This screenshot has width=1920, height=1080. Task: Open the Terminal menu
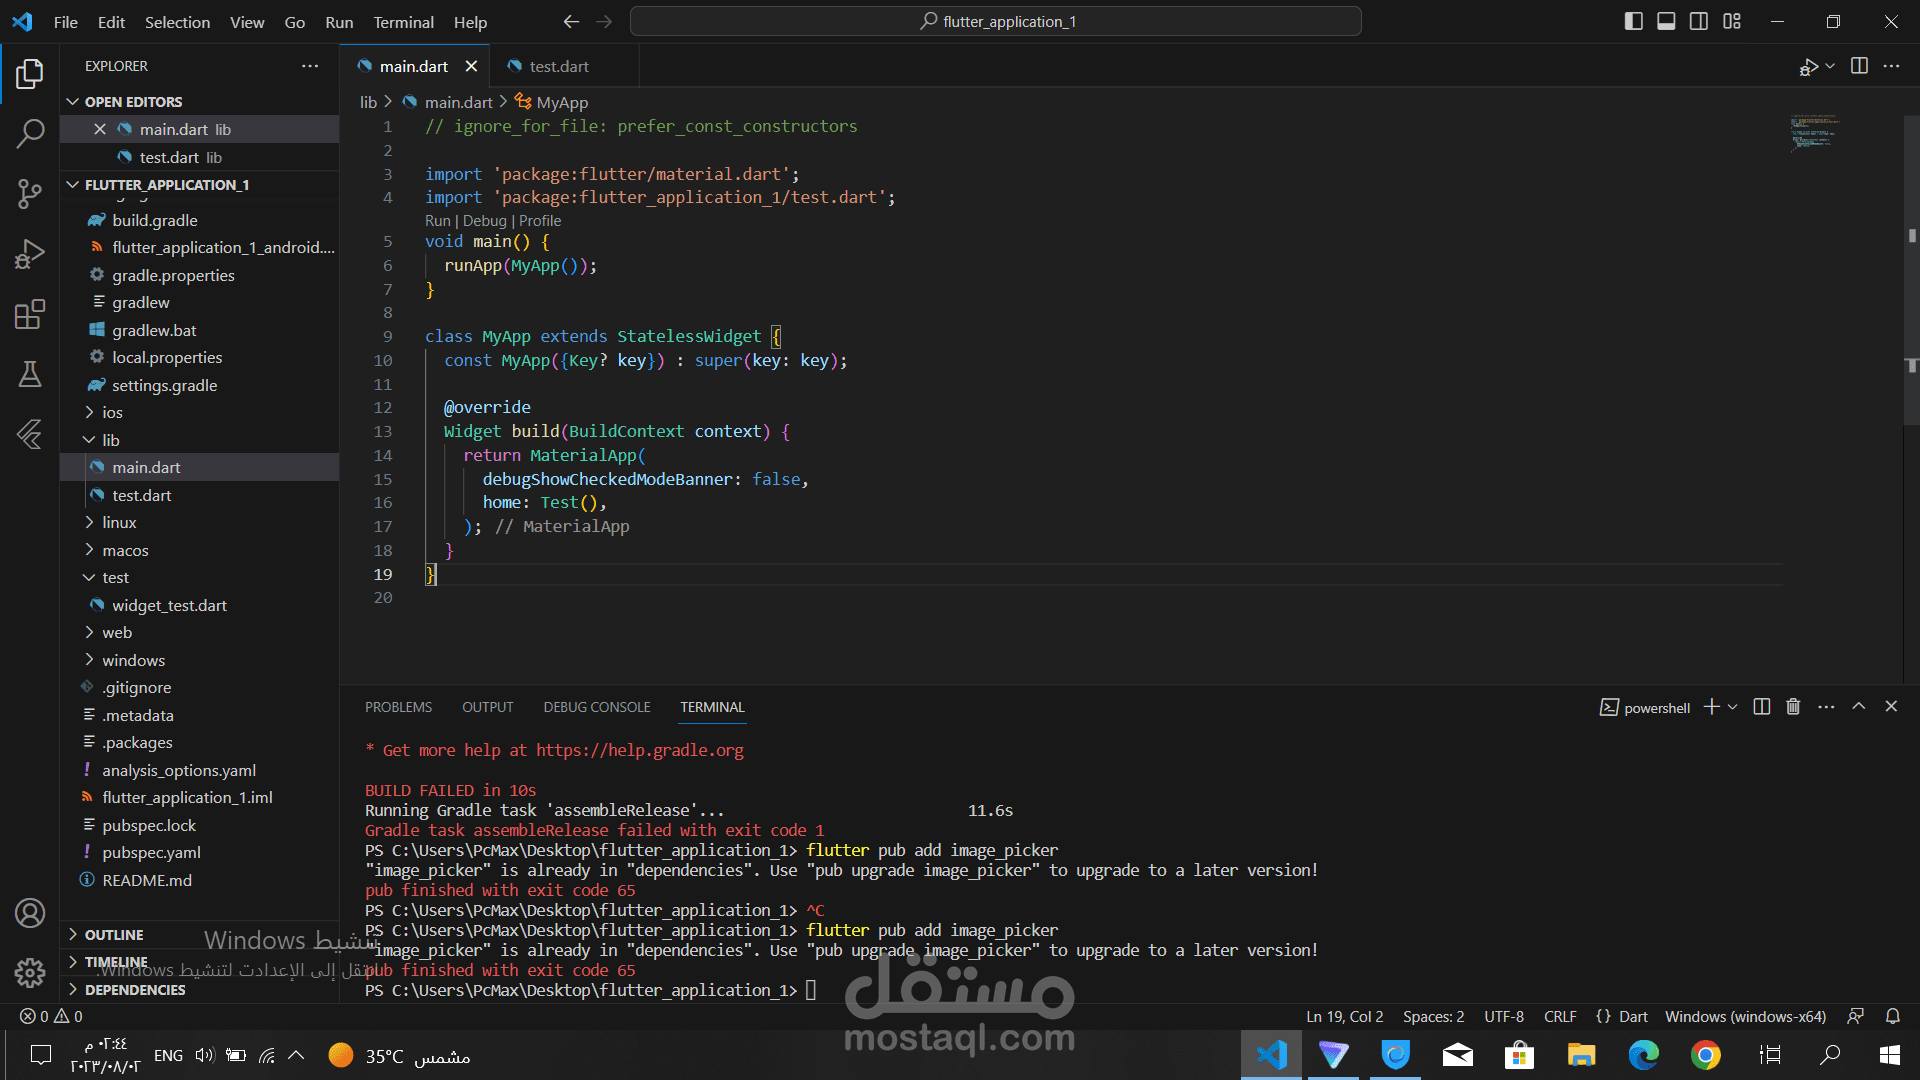pyautogui.click(x=403, y=22)
